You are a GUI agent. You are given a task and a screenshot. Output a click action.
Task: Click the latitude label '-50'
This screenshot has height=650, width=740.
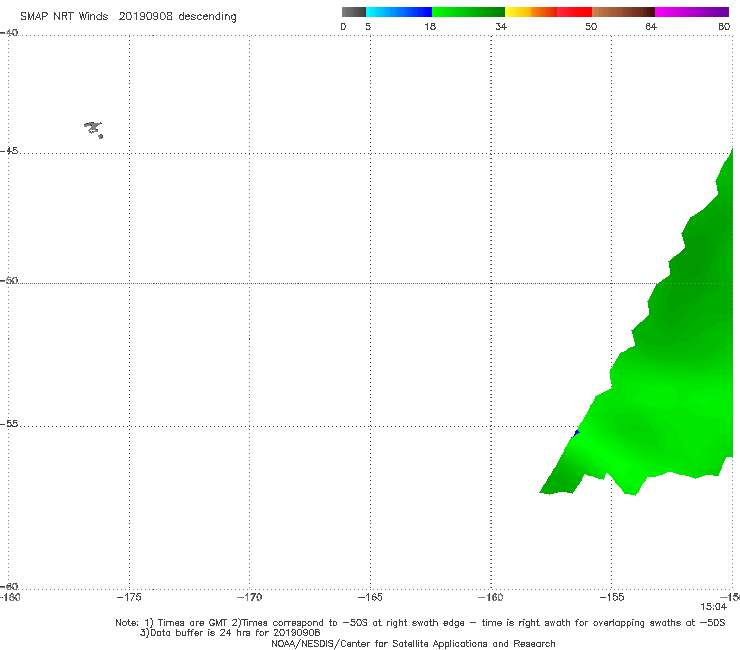tap(9, 280)
